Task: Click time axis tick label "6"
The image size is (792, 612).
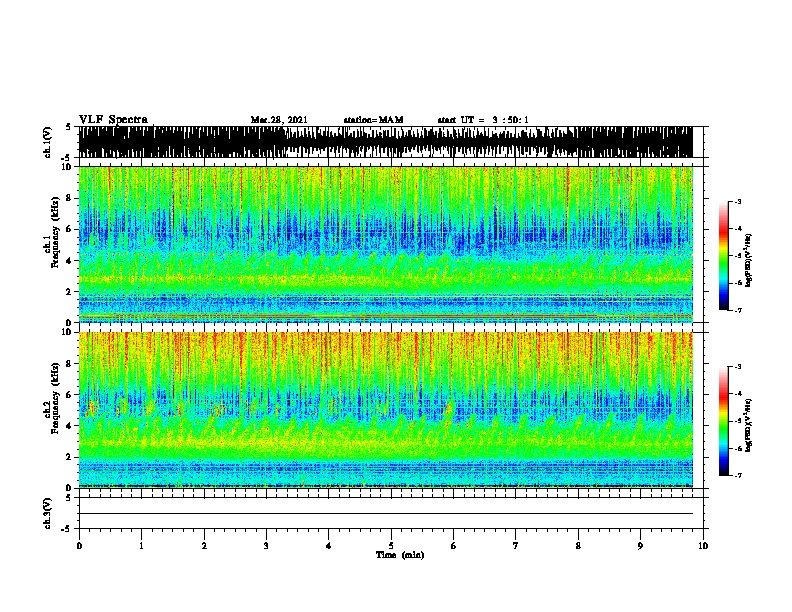Action: tap(454, 546)
